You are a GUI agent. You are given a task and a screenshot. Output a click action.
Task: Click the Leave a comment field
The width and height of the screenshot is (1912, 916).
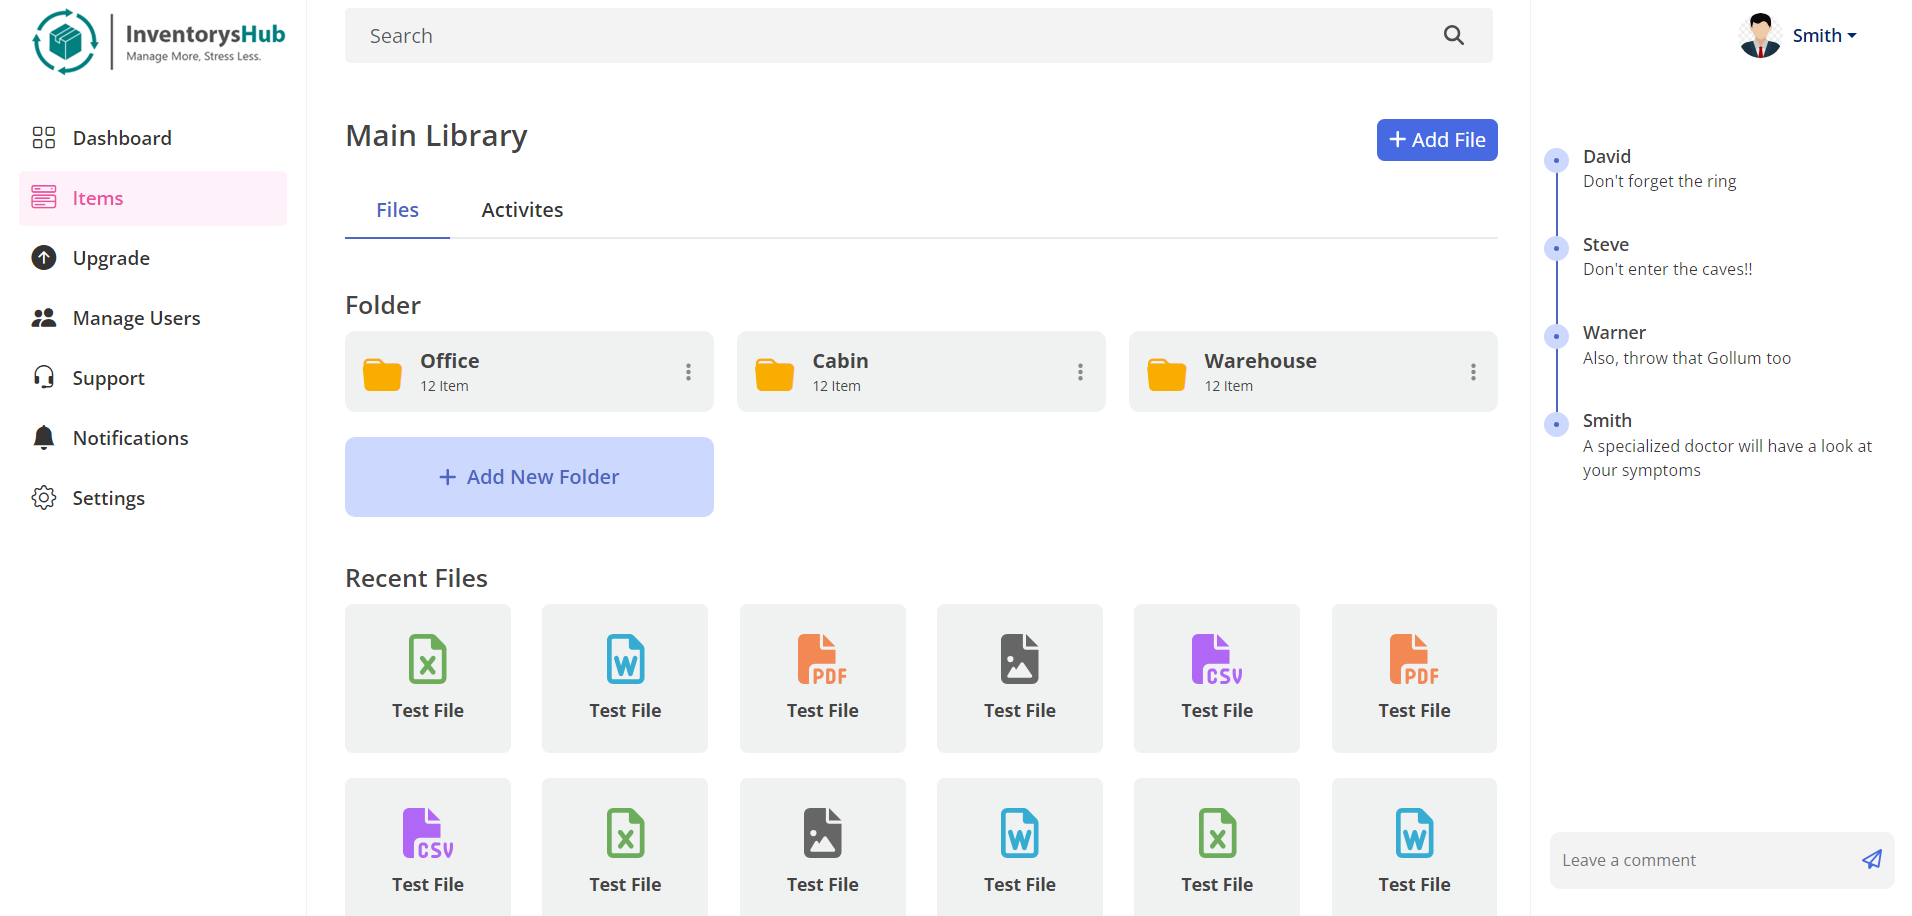coord(1722,860)
